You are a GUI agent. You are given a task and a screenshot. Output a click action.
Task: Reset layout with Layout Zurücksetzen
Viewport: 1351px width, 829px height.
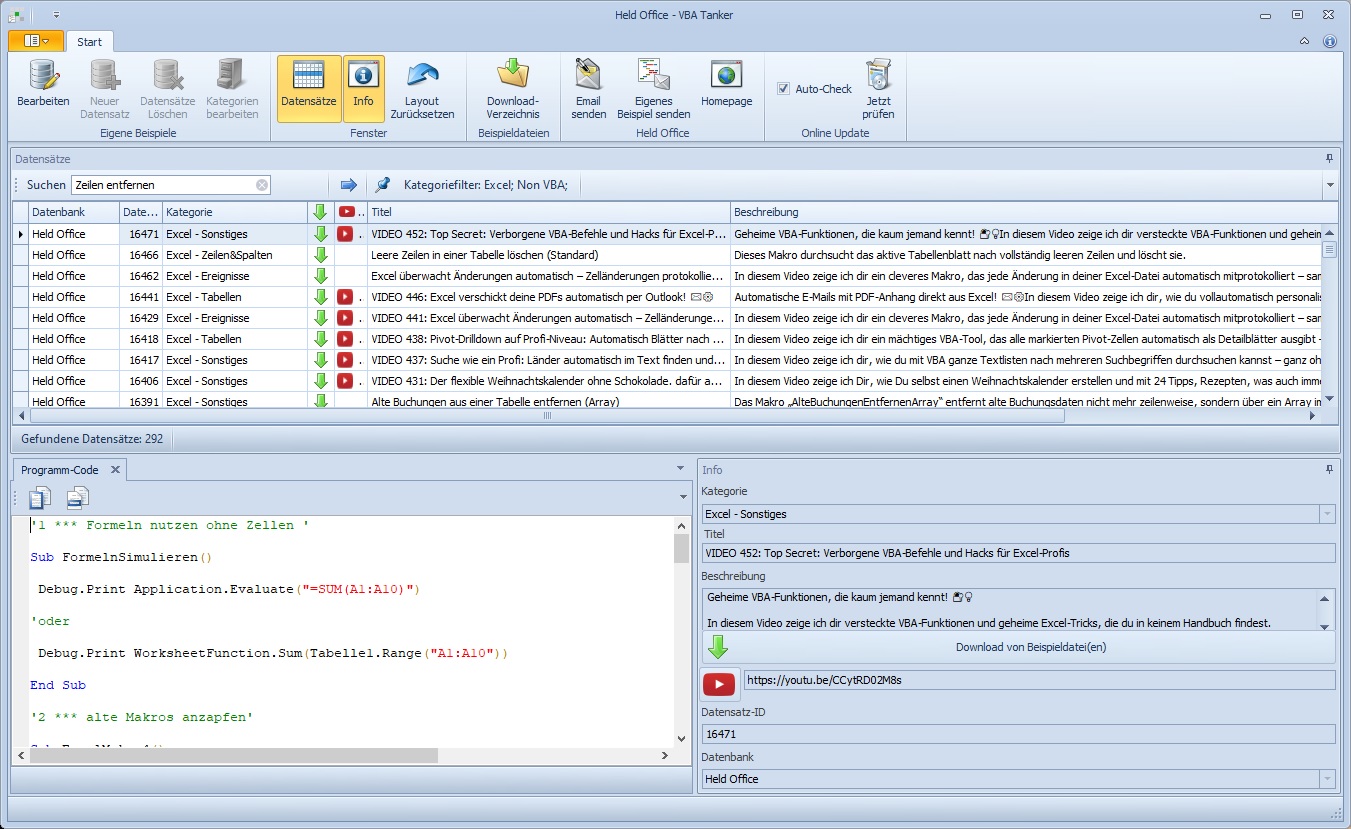point(422,76)
